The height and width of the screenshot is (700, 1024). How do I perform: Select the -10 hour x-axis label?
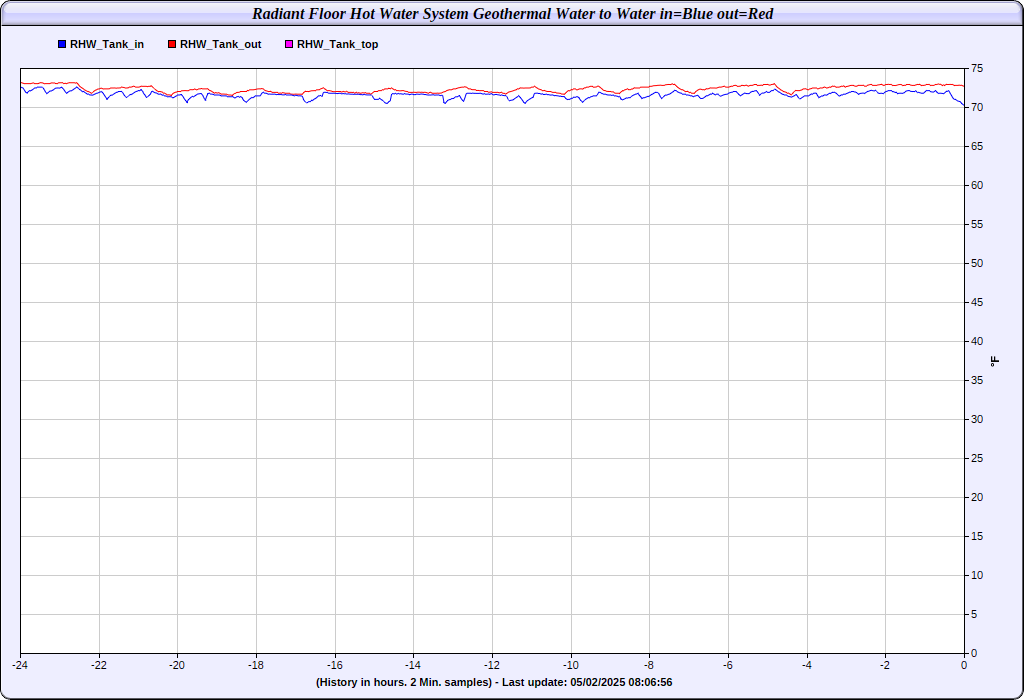571,665
